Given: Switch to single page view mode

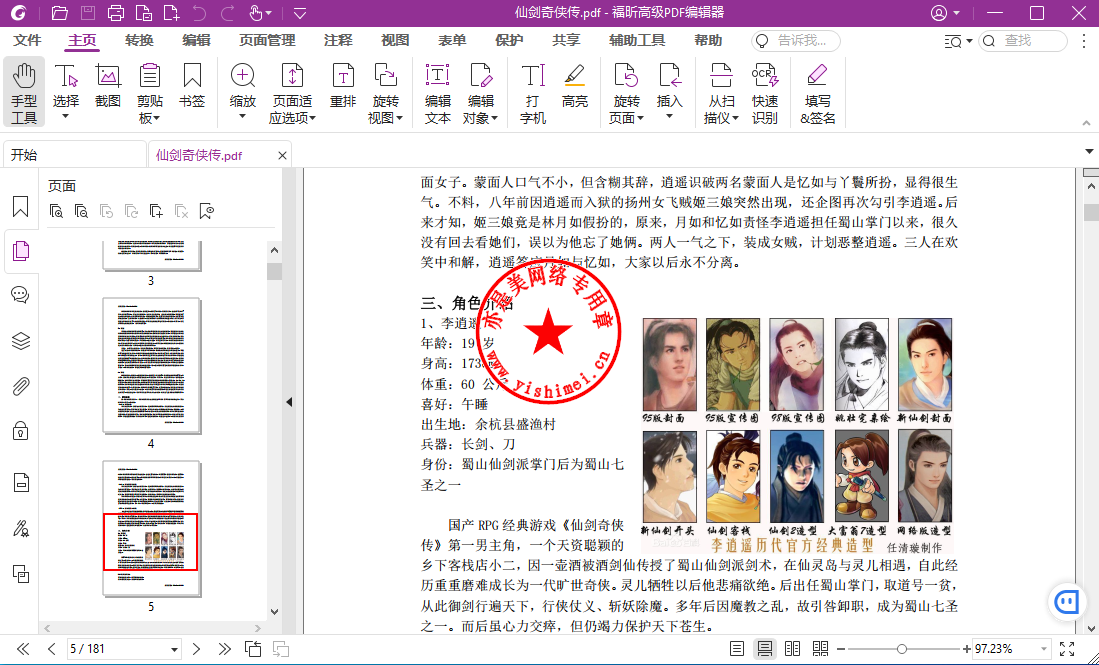Looking at the screenshot, I should [x=737, y=649].
